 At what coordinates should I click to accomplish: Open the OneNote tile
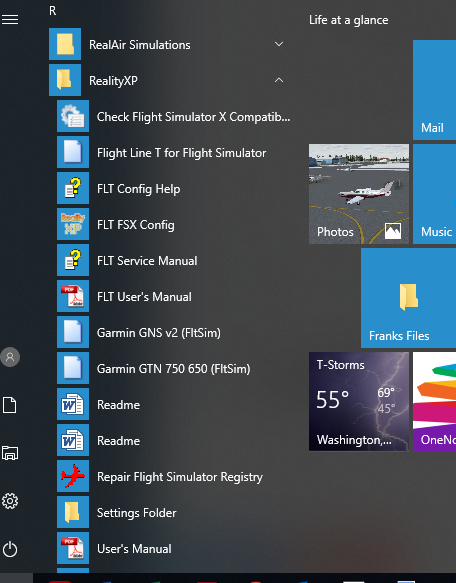pyautogui.click(x=434, y=402)
